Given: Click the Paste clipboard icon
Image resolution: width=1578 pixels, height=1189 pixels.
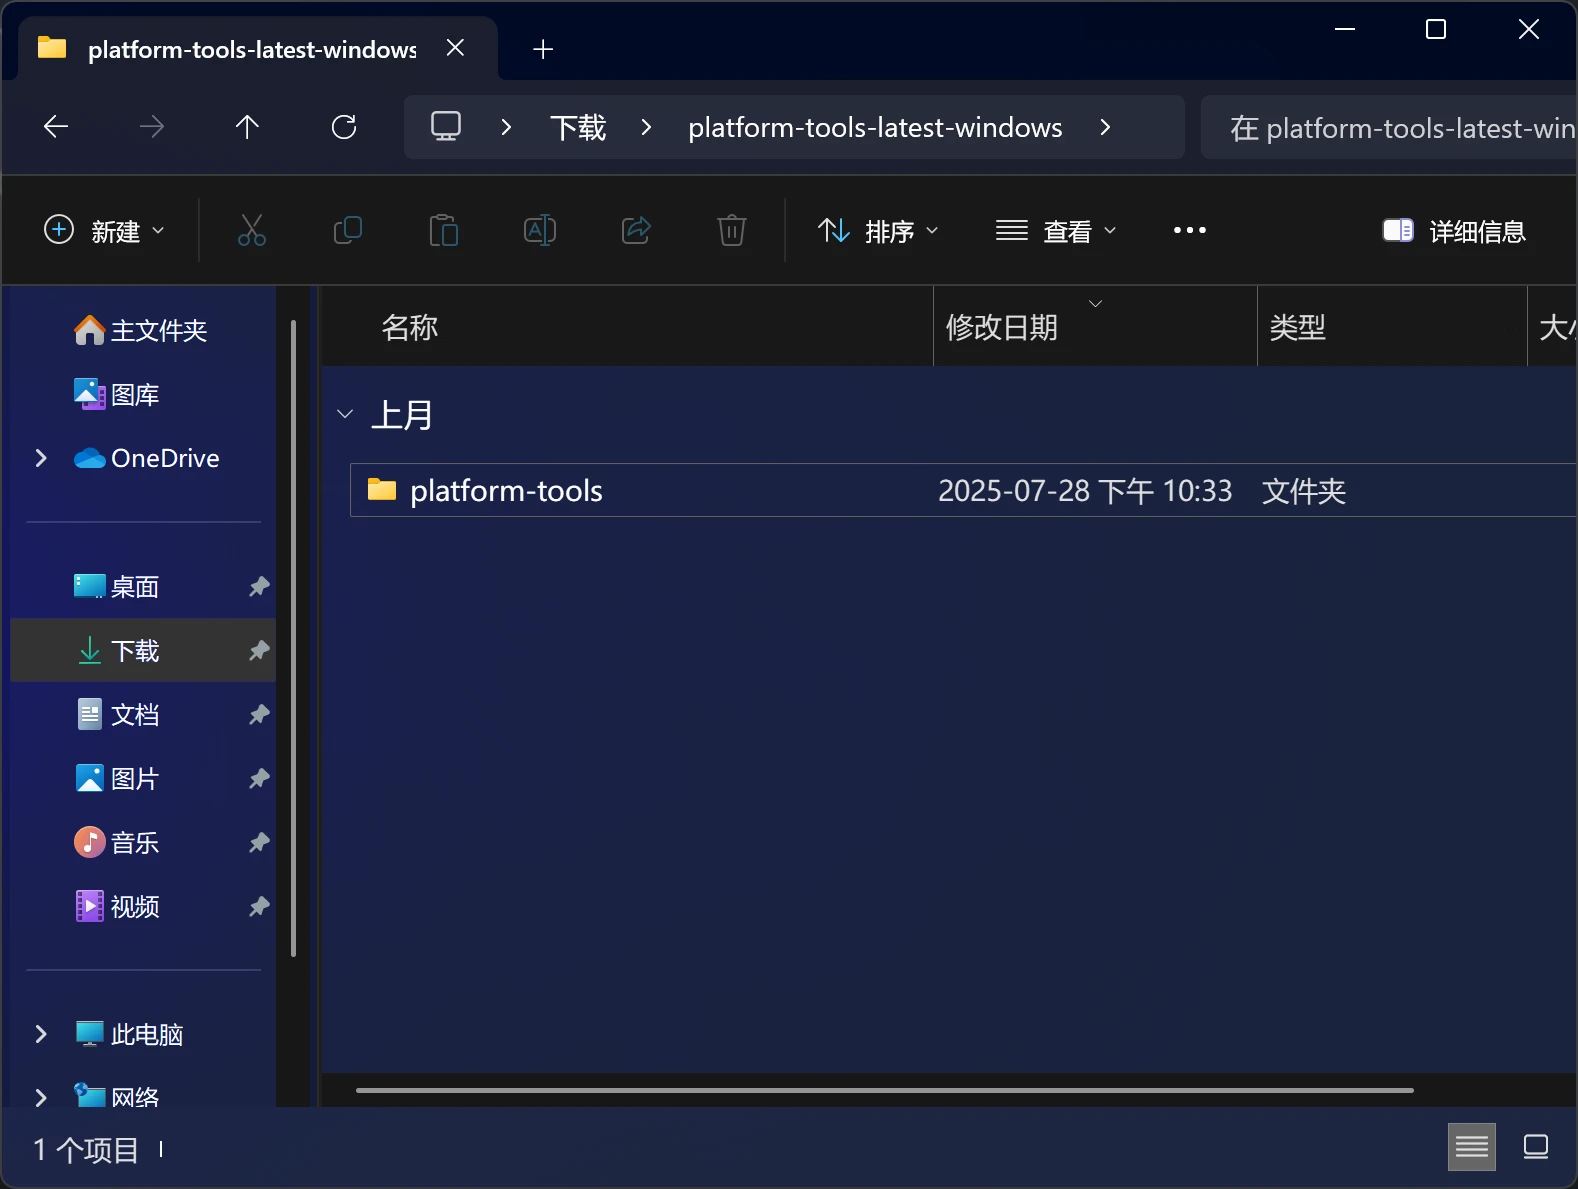Looking at the screenshot, I should coord(443,230).
